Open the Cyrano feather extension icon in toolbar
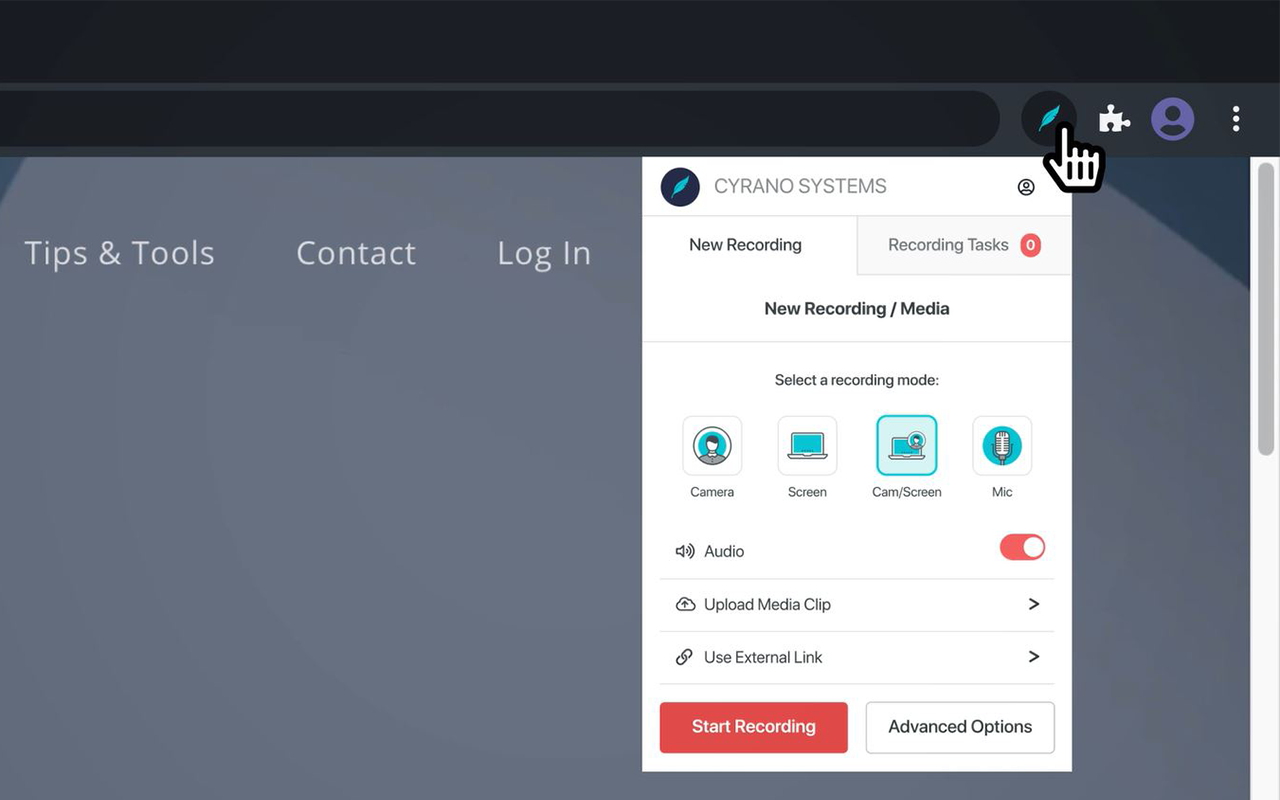The width and height of the screenshot is (1280, 800). 1049,120
